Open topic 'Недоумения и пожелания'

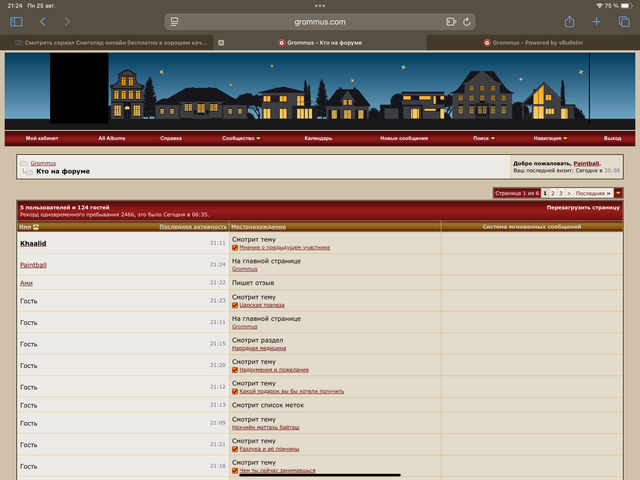click(274, 370)
